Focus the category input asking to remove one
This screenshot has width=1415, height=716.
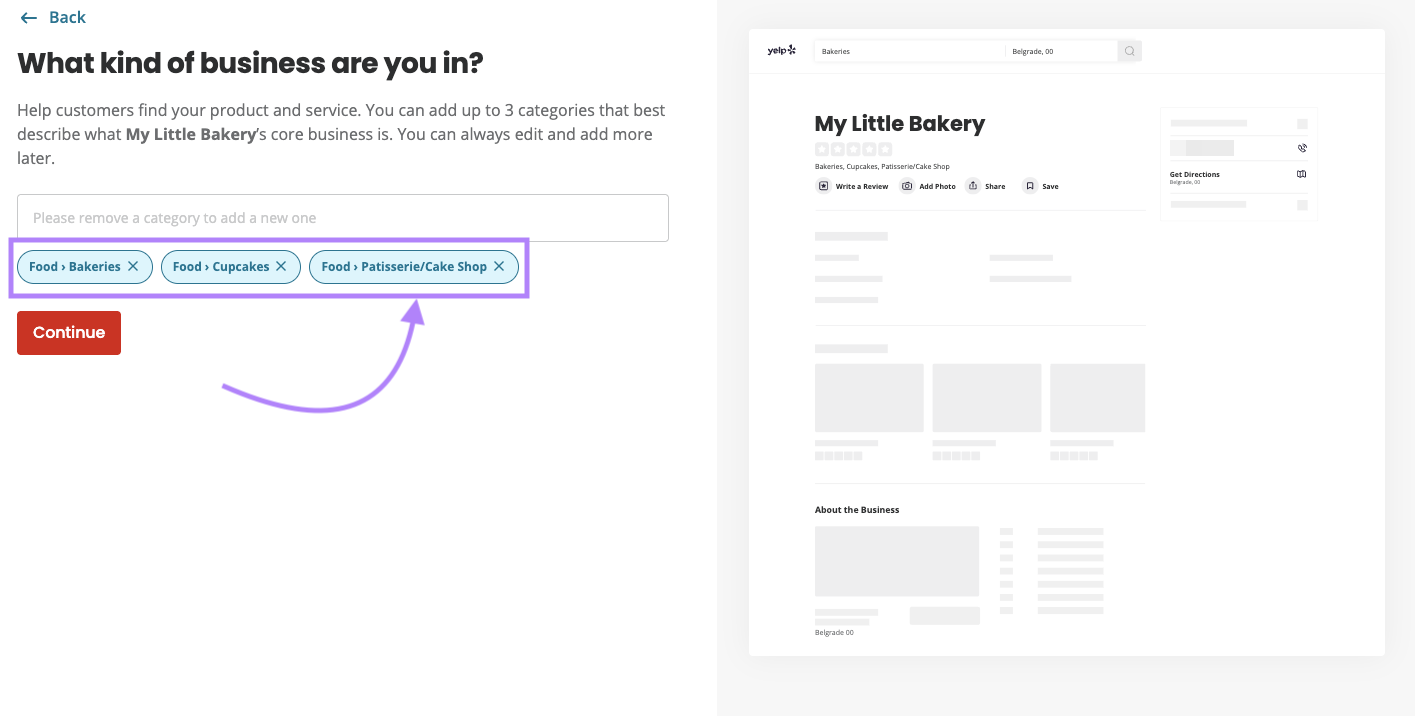pyautogui.click(x=343, y=217)
